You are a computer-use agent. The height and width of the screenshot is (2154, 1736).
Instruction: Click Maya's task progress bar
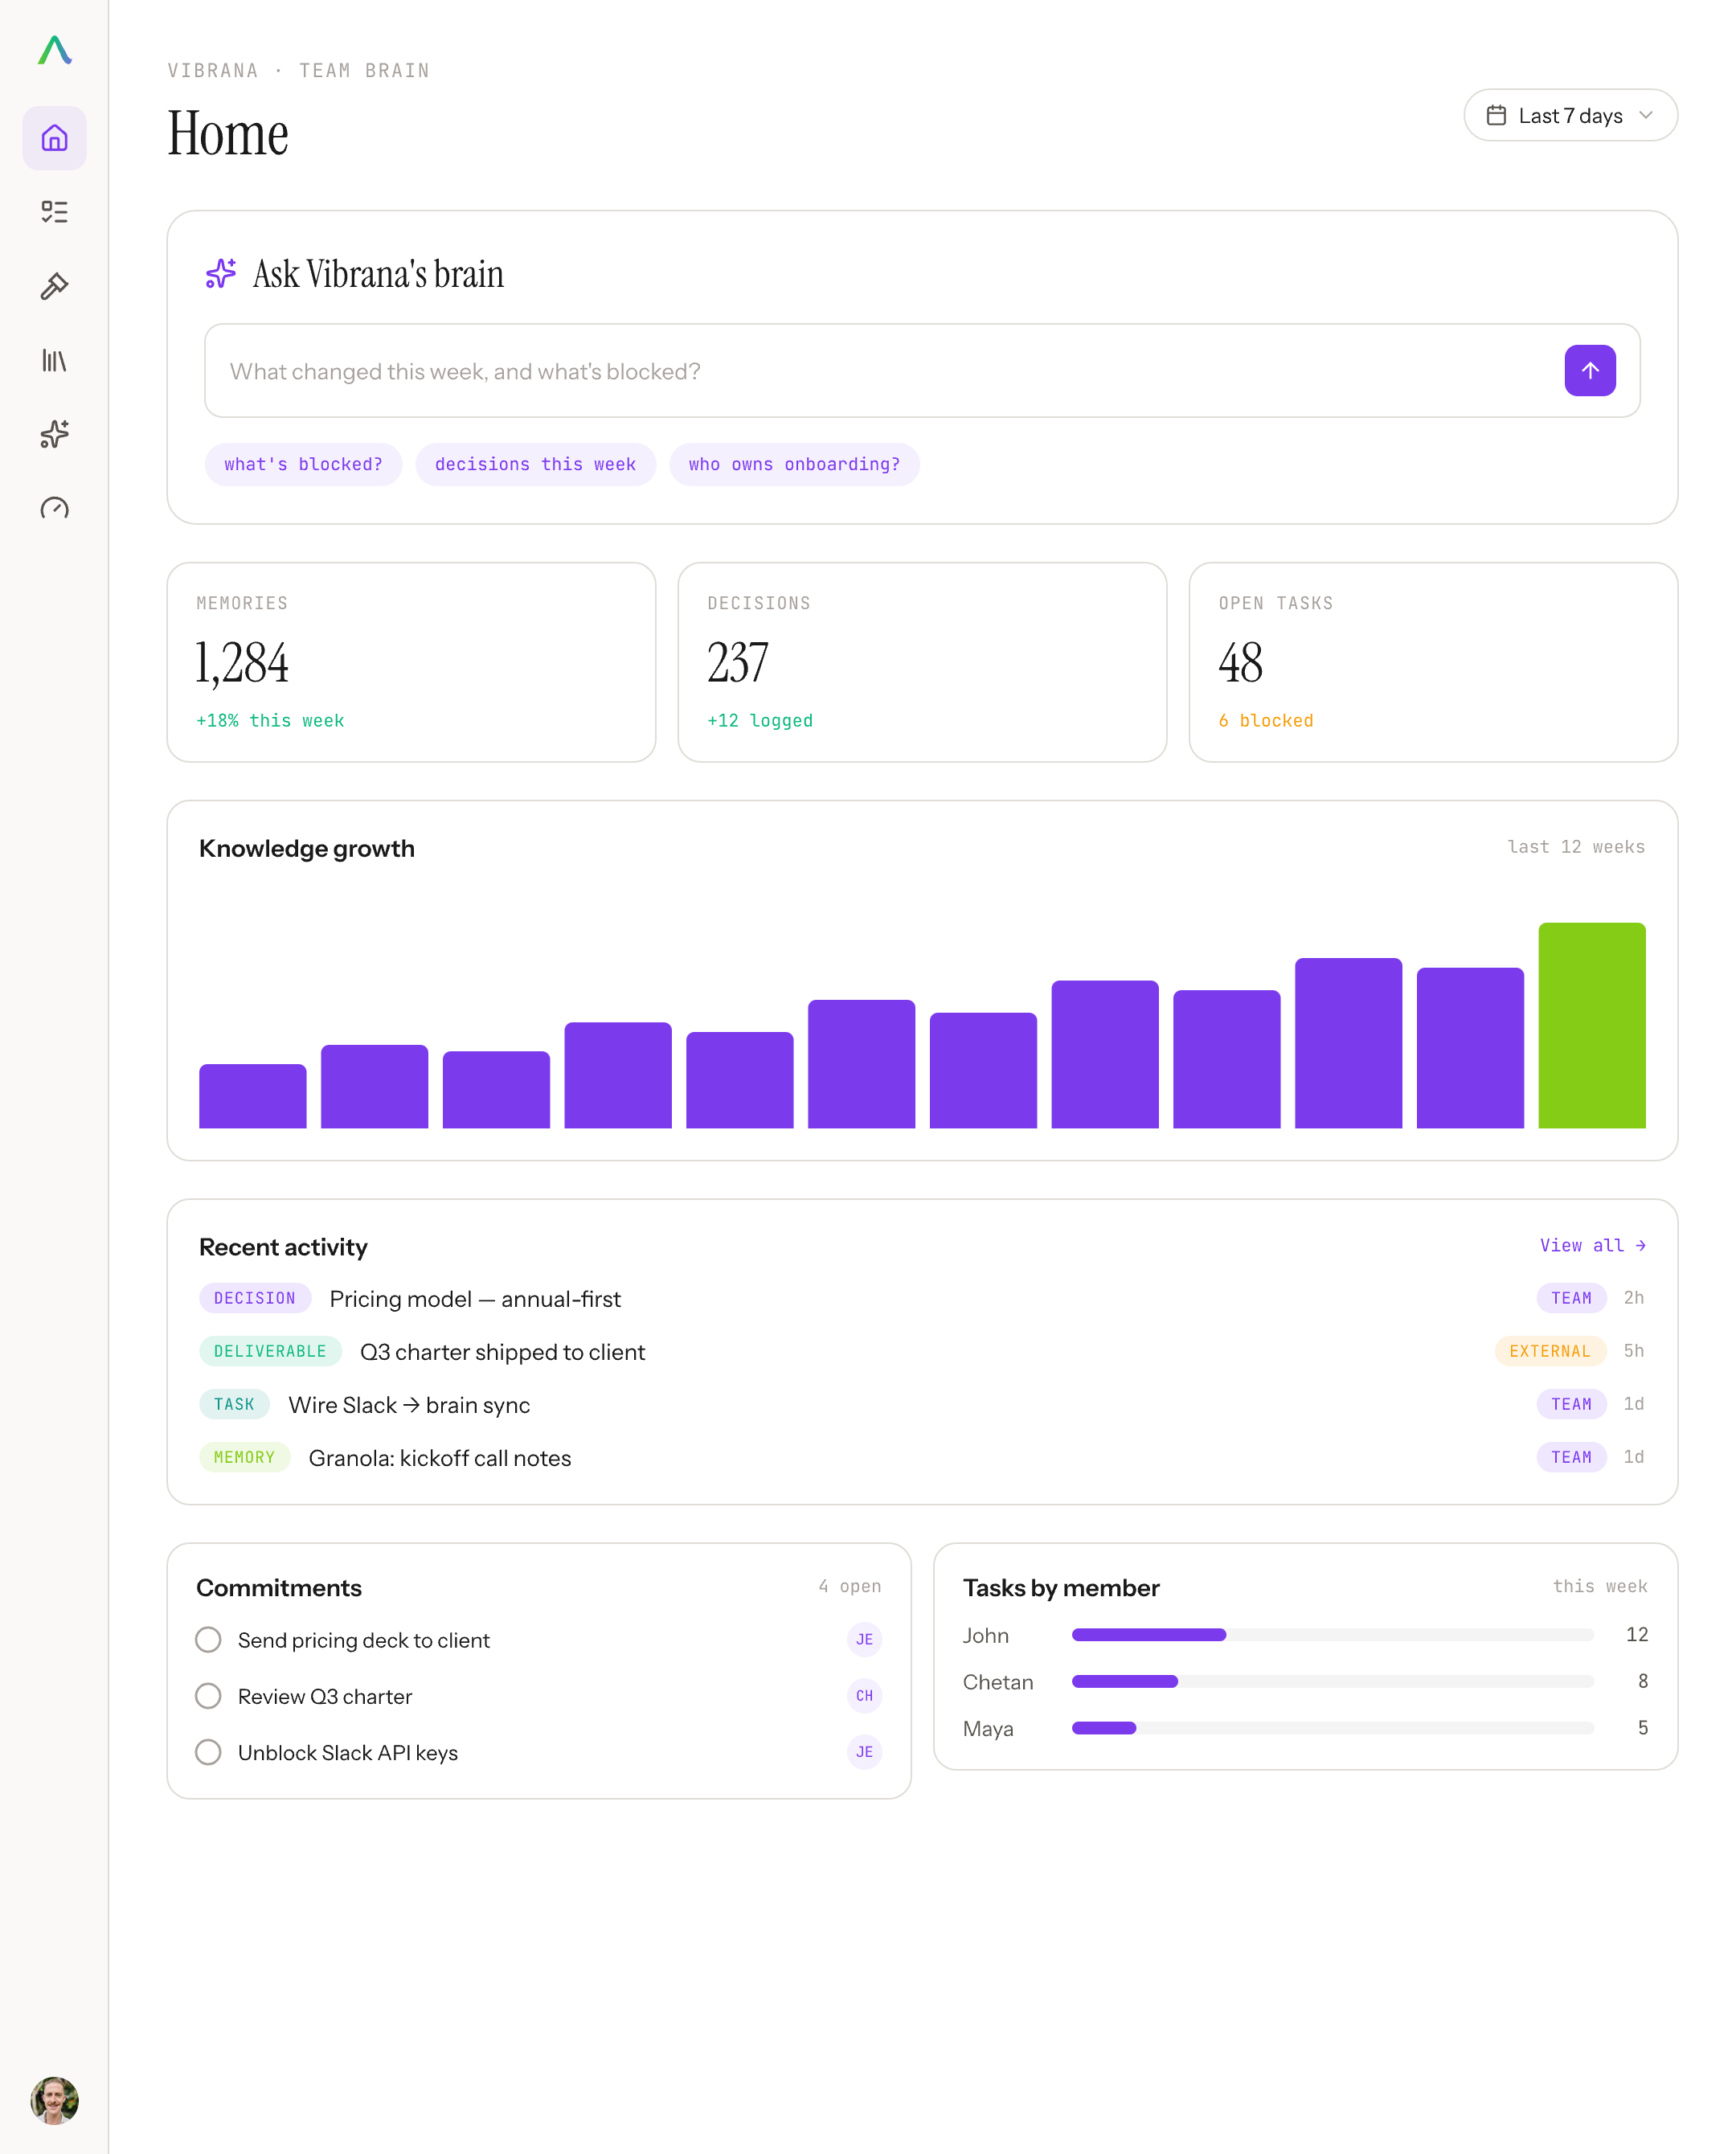[x=1332, y=1728]
